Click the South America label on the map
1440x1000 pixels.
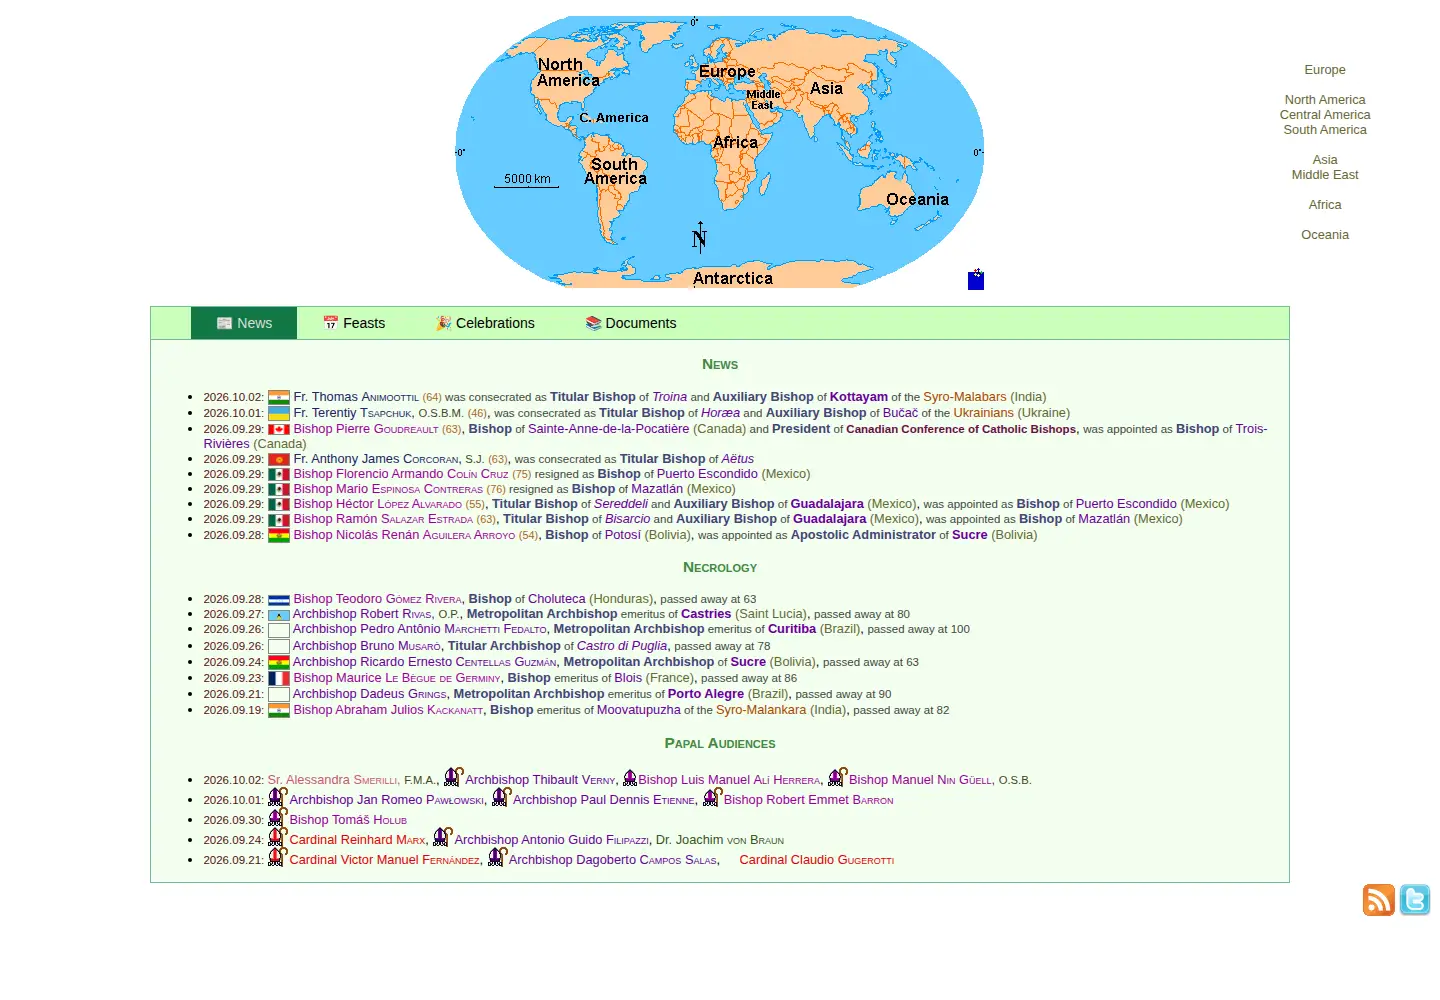(x=615, y=172)
